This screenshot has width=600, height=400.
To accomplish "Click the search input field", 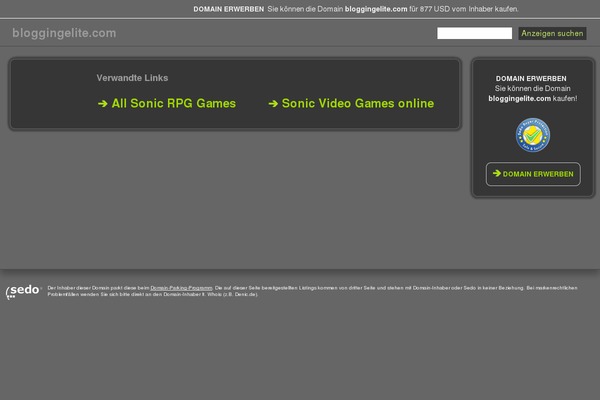I will [474, 33].
